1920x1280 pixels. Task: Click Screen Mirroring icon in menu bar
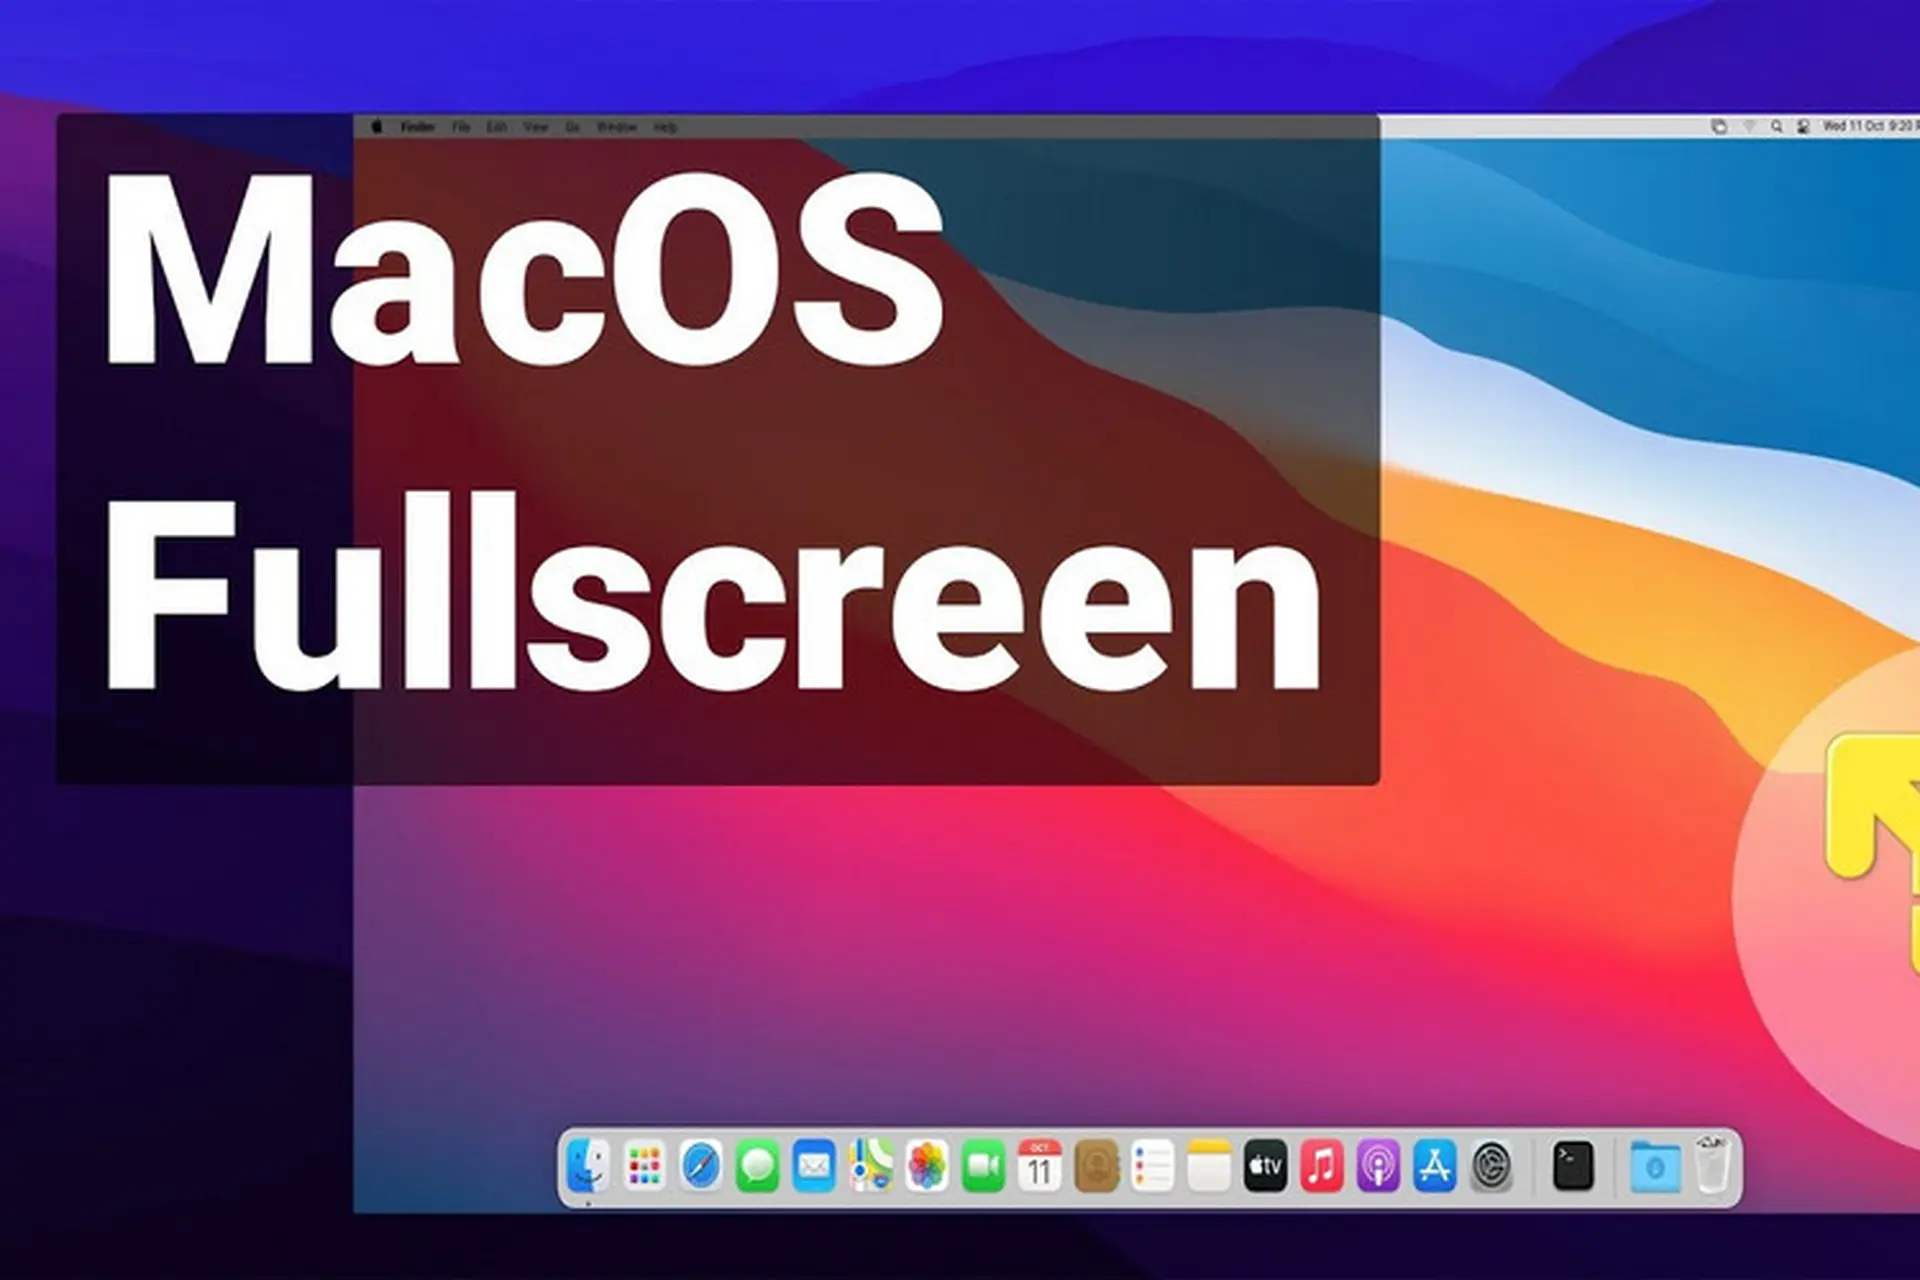[1719, 127]
